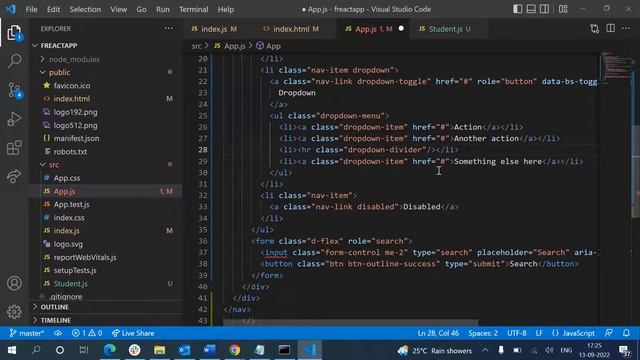Open the View menu
Image resolution: width=640 pixels, height=360 pixels.
tap(118, 9)
